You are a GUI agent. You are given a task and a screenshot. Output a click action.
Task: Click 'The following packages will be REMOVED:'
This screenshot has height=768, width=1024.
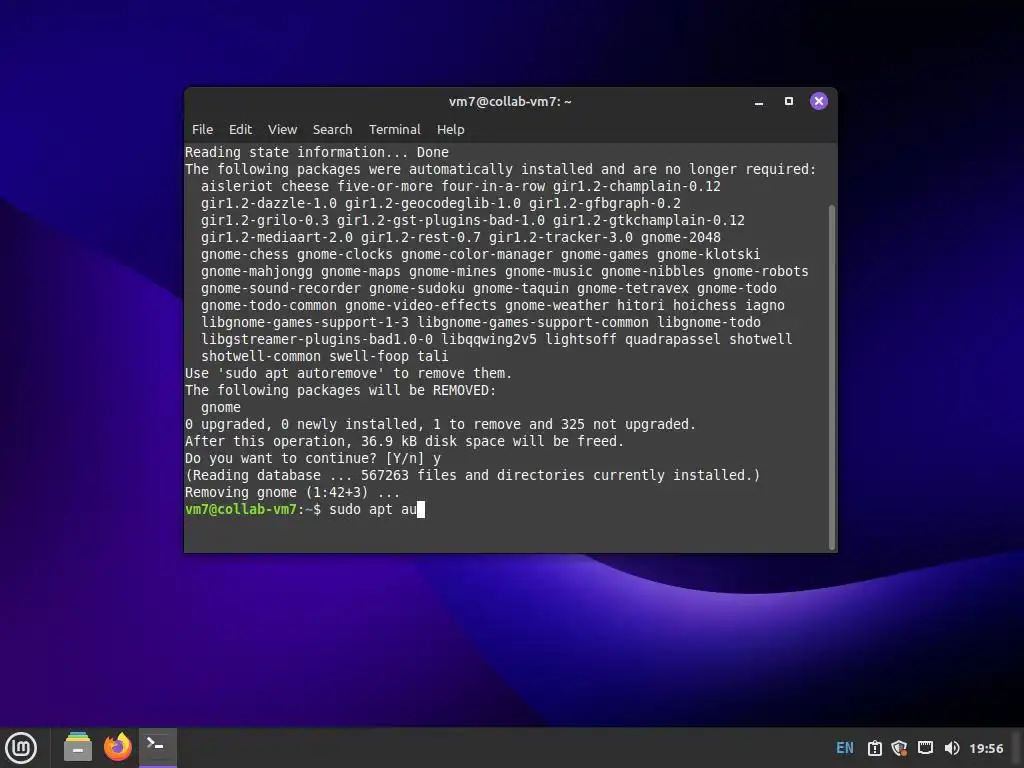coord(340,391)
